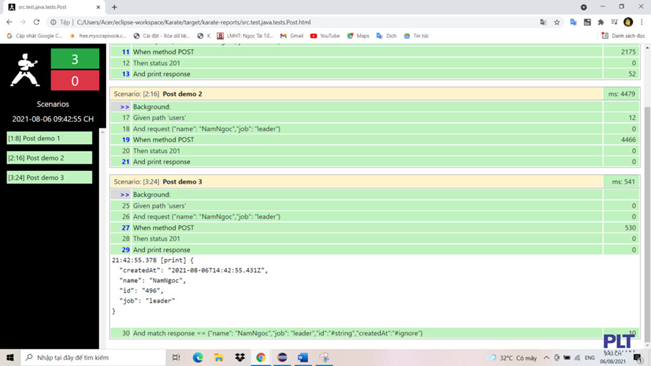
Task: Click the Post demo 3 scenario header
Action: pyautogui.click(x=356, y=182)
